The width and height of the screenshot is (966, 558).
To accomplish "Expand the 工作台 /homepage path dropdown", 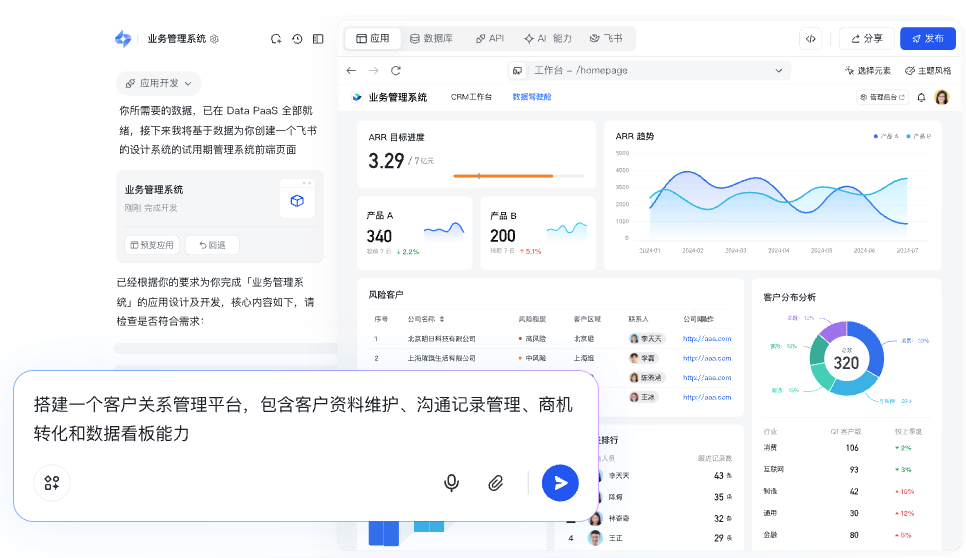I will [x=778, y=71].
